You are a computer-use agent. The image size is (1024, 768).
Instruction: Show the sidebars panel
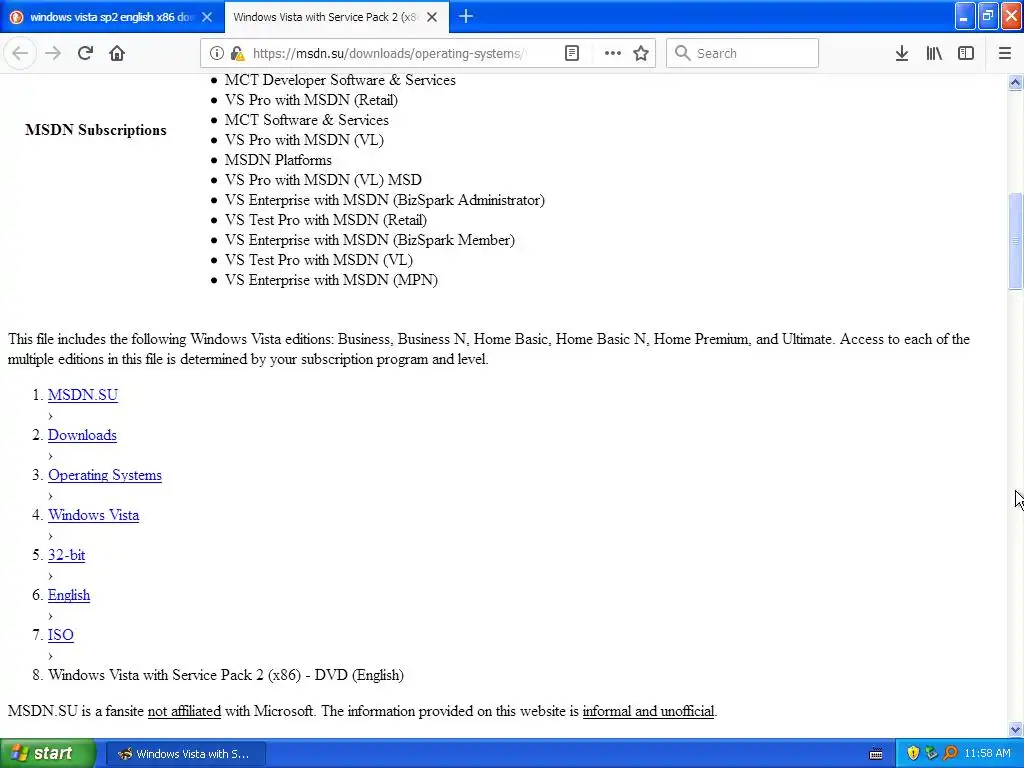(966, 53)
